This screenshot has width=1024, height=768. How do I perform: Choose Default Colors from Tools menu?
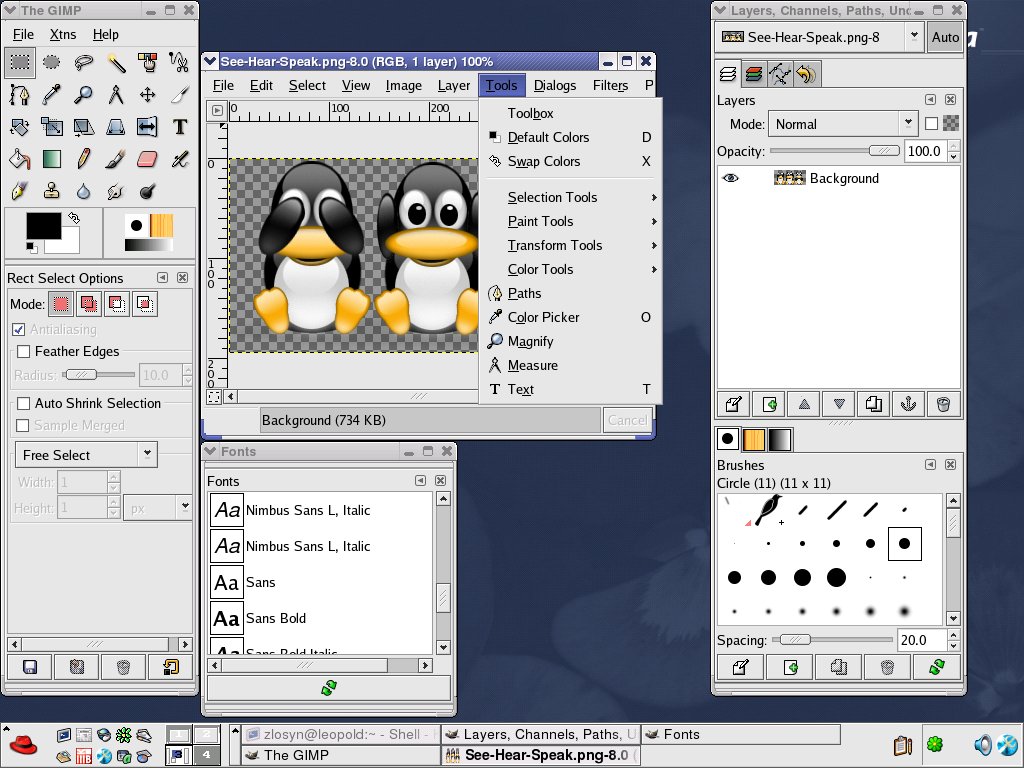click(x=572, y=137)
